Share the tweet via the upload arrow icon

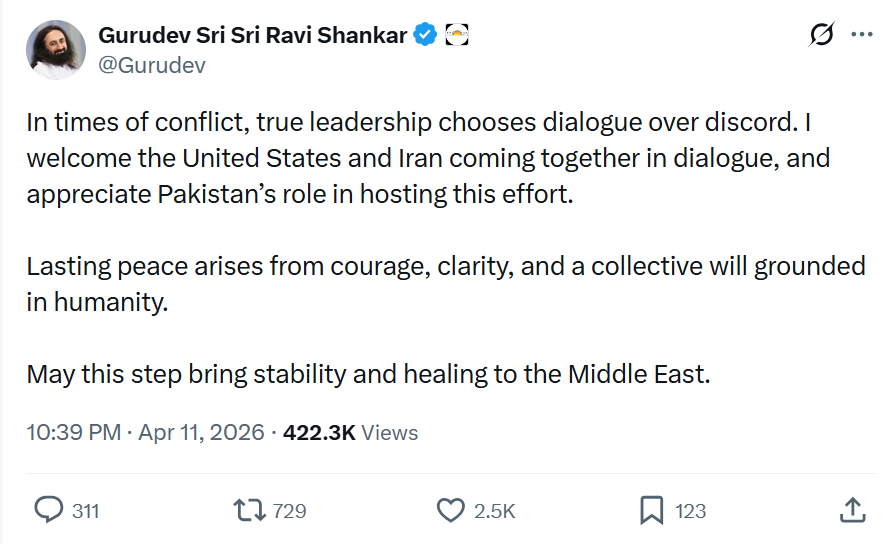(850, 510)
